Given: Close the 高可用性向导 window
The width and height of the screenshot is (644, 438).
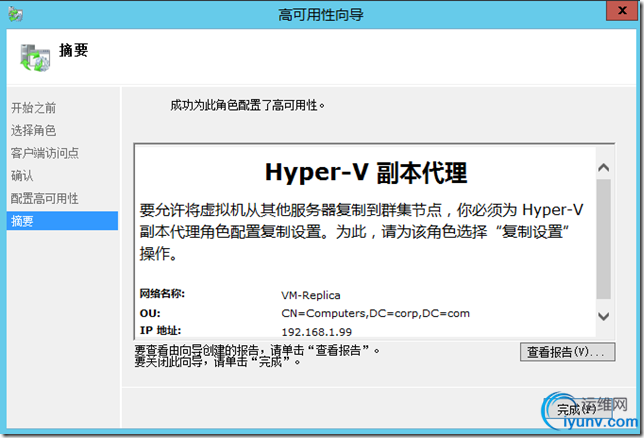Looking at the screenshot, I should 622,10.
